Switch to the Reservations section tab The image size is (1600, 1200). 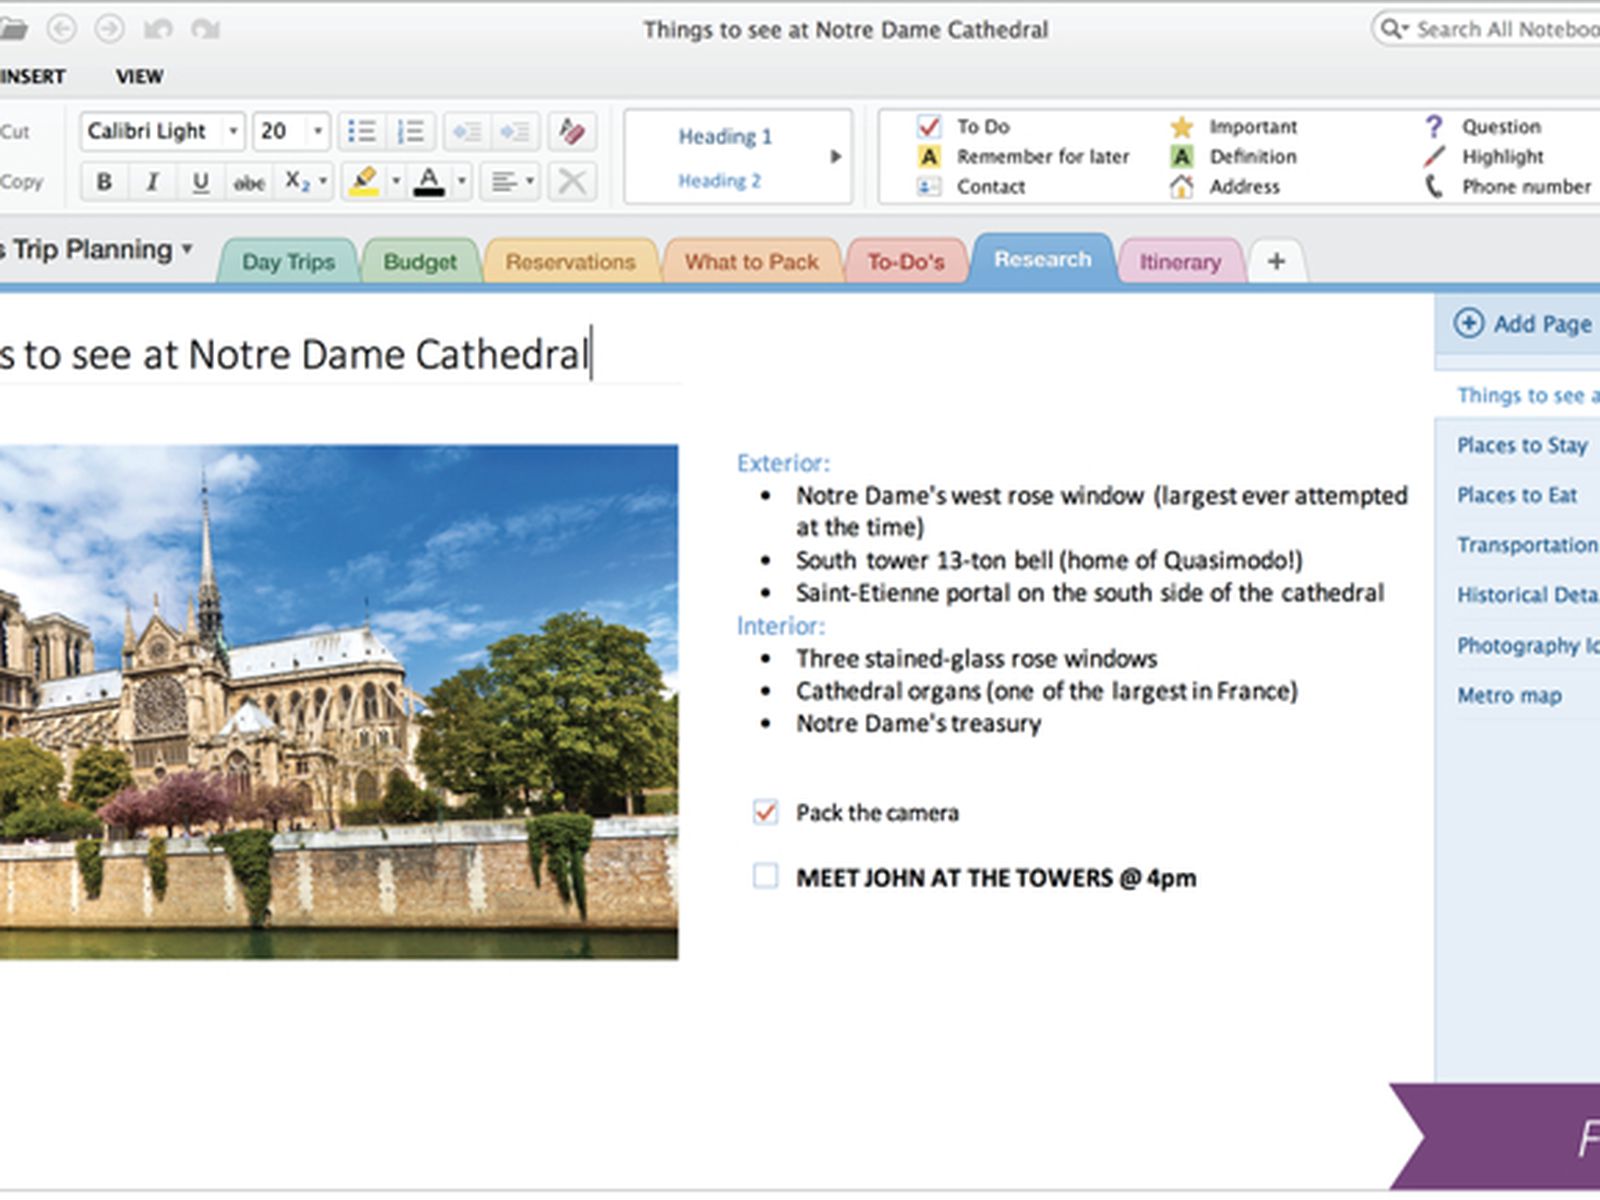point(570,262)
